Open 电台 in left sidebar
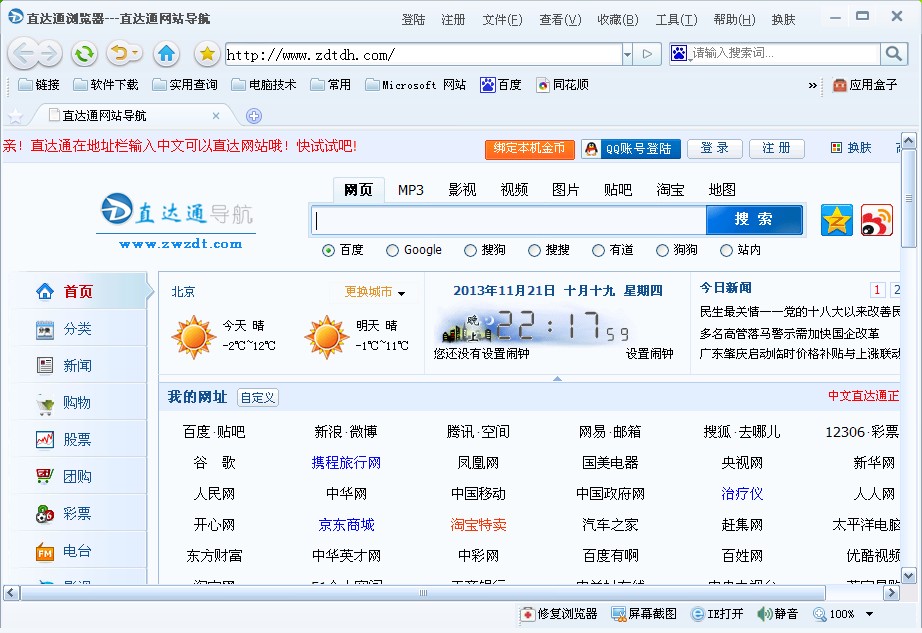The height and width of the screenshot is (633, 922). pos(77,551)
